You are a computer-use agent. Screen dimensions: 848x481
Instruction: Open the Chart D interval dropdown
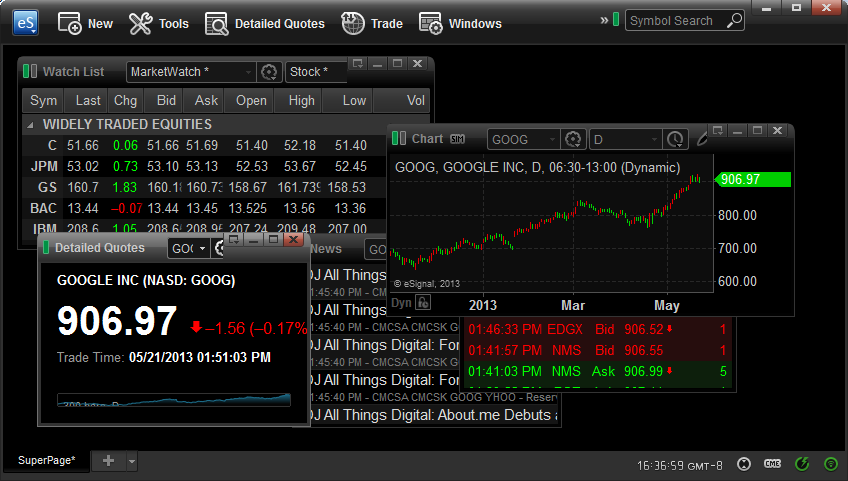[x=626, y=140]
